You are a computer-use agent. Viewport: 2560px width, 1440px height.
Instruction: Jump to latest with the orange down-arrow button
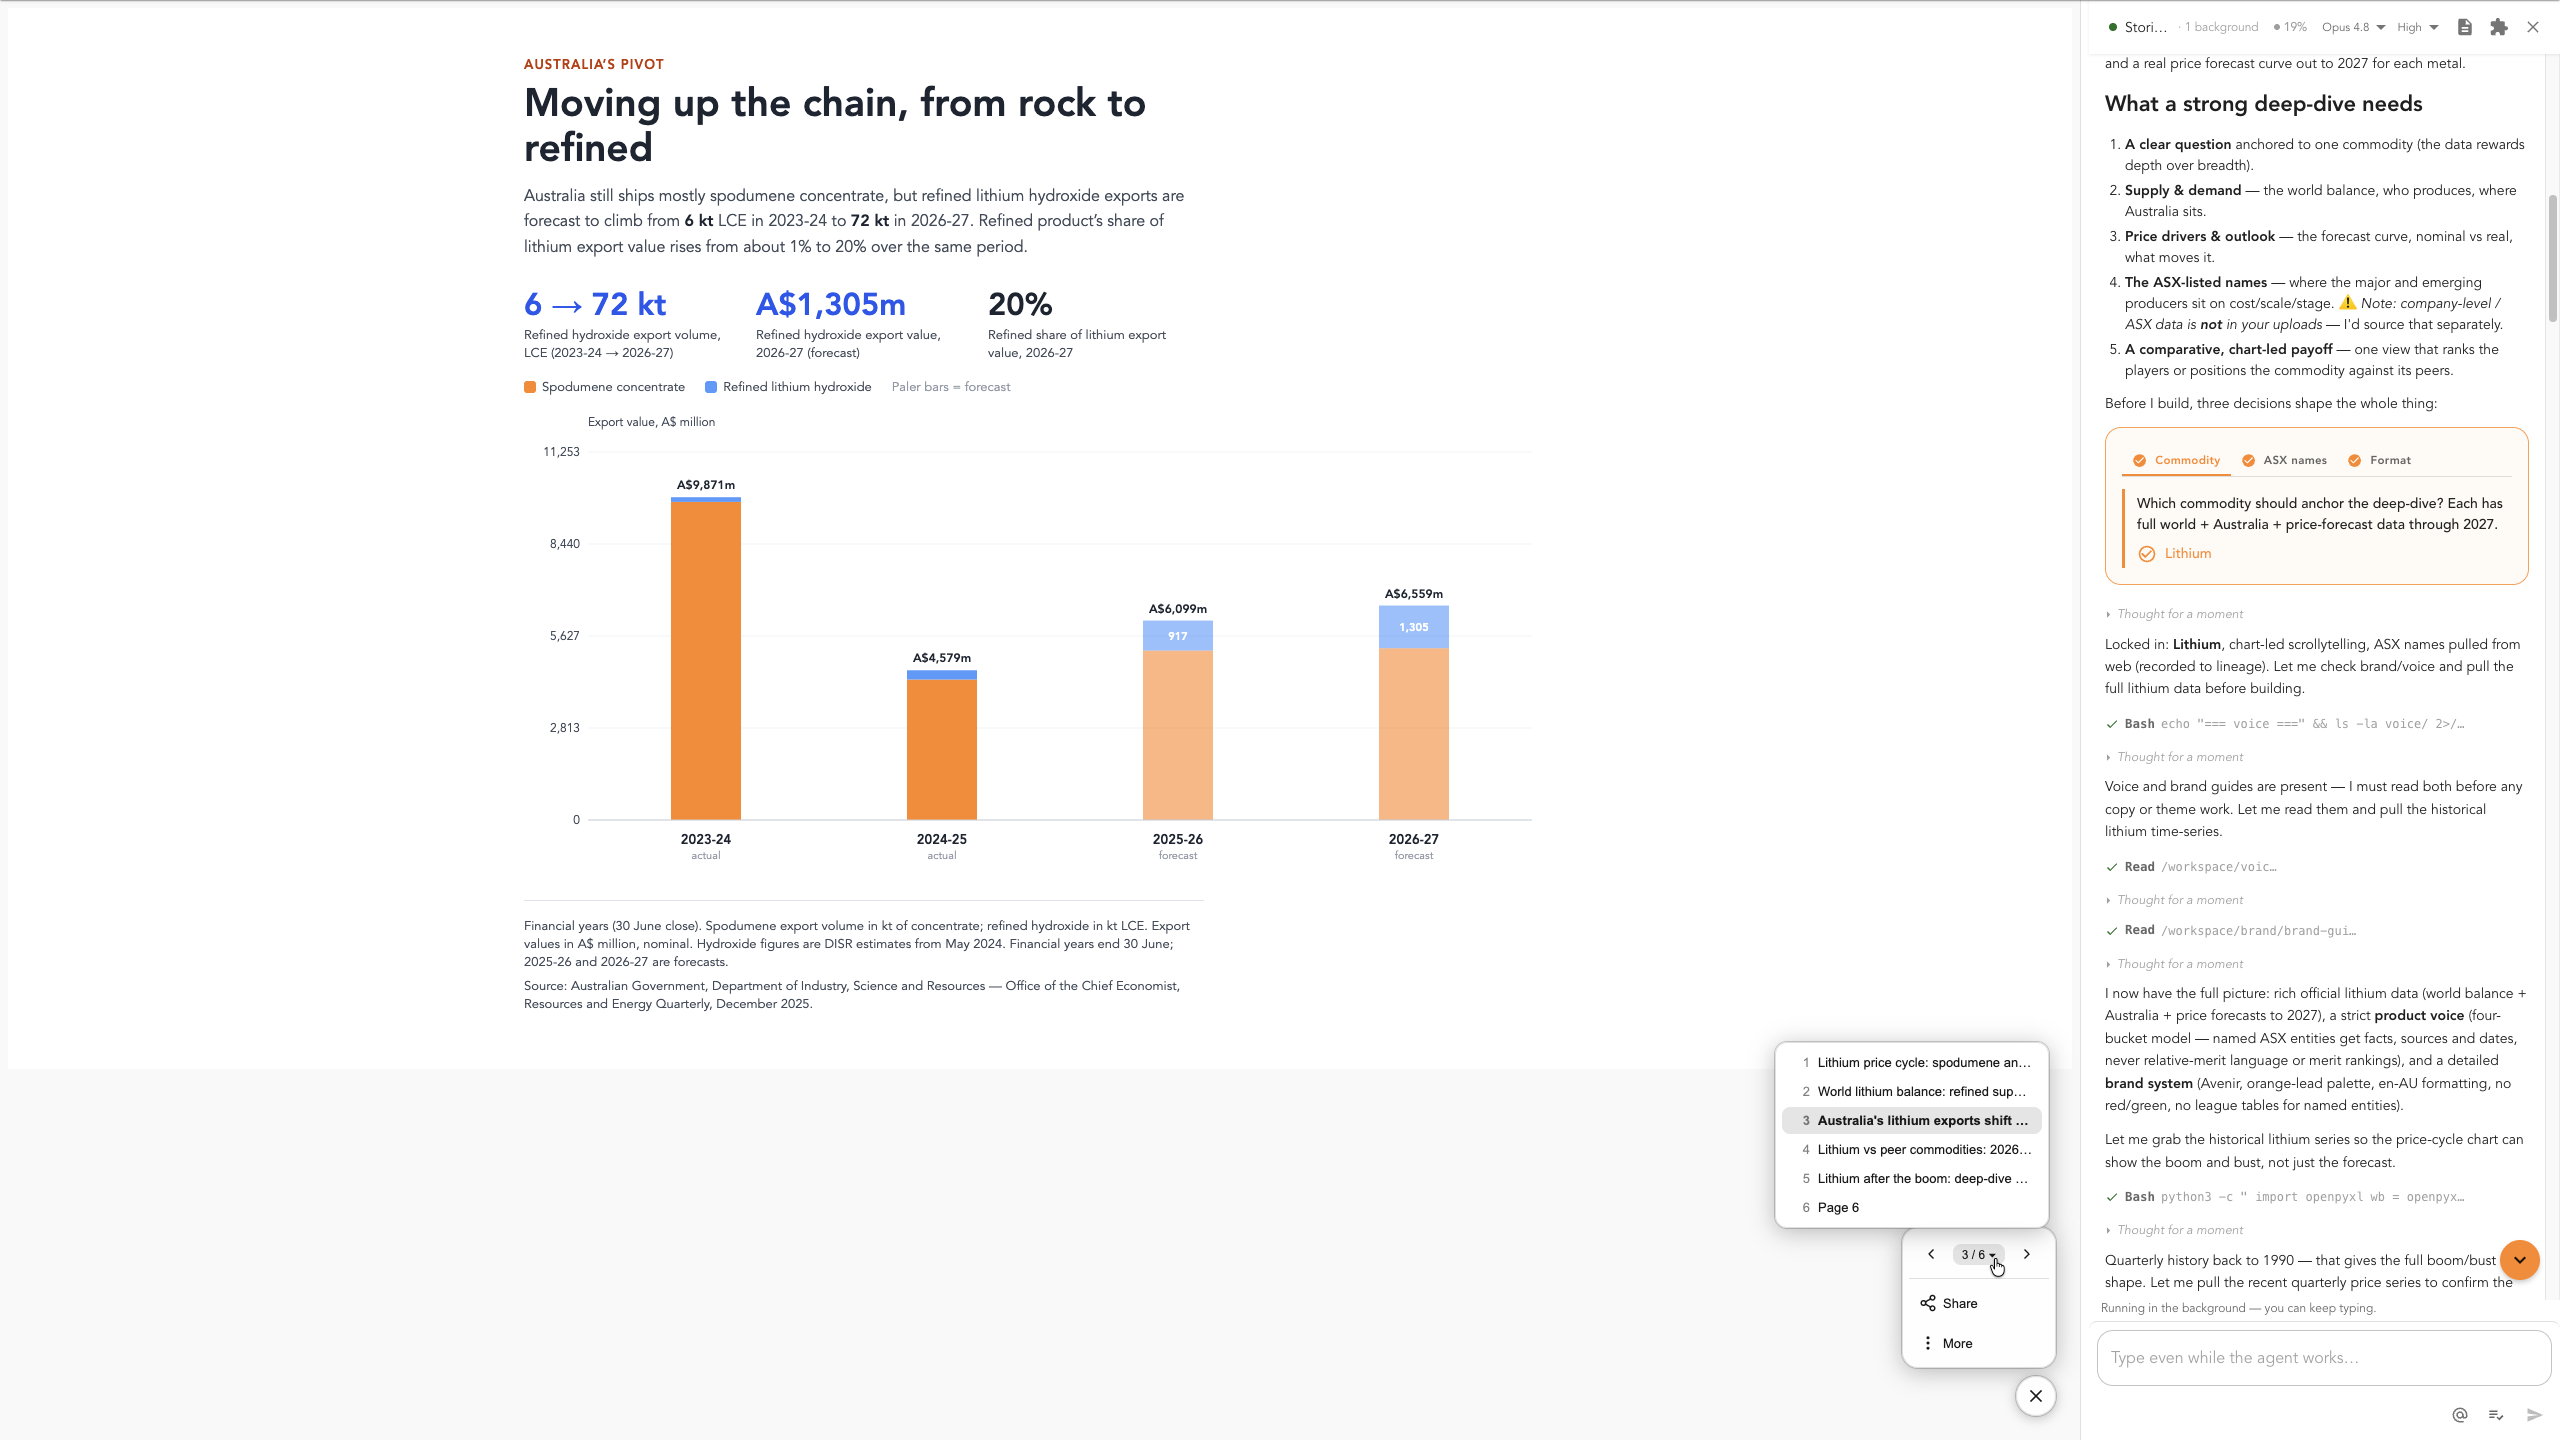tap(2520, 1260)
